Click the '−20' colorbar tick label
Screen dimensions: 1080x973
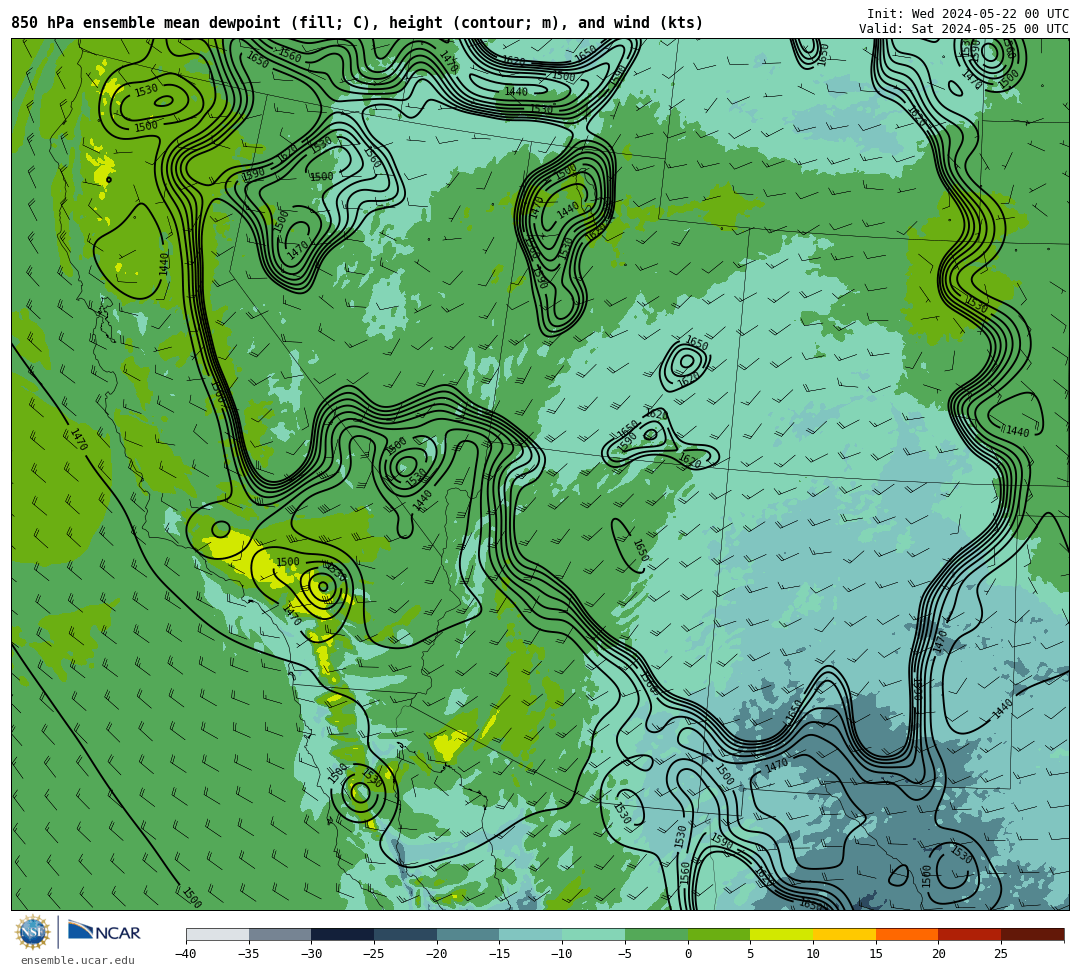(x=436, y=954)
